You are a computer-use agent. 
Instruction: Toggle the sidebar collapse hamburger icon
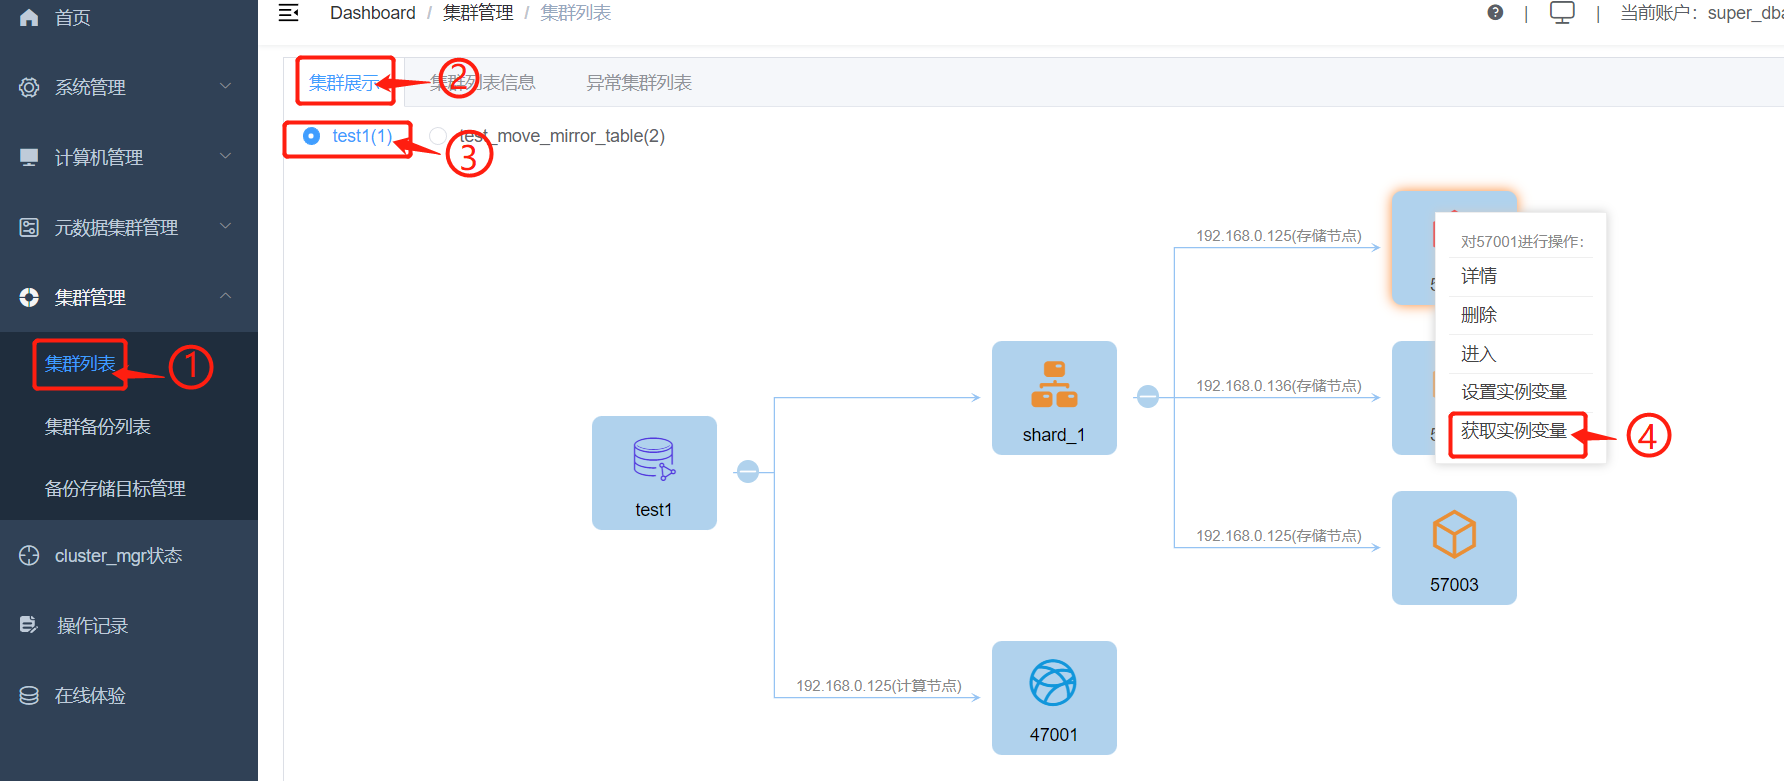289,13
